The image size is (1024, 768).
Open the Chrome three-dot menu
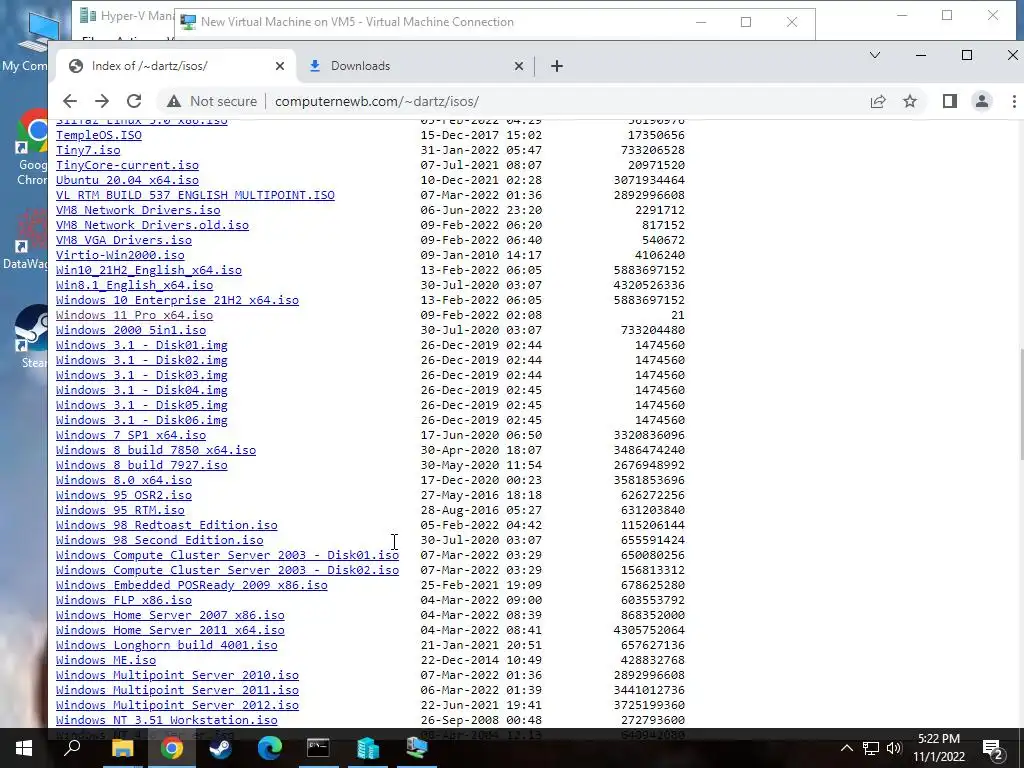(1014, 101)
